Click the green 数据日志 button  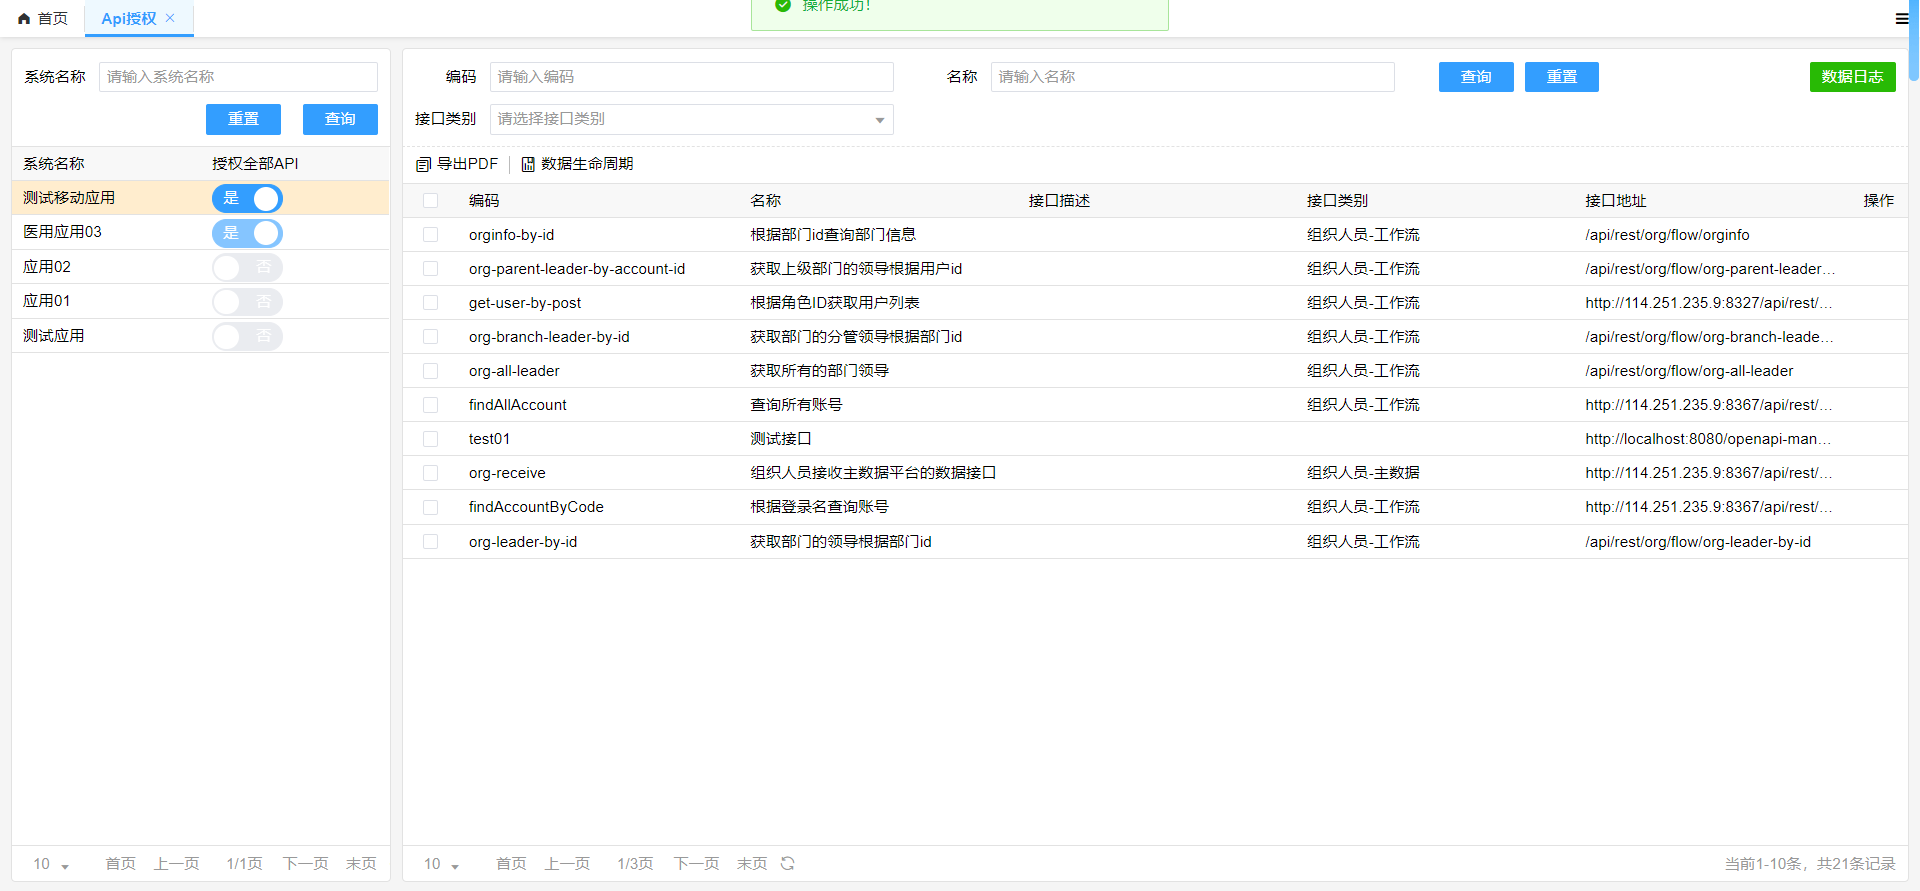(x=1852, y=77)
